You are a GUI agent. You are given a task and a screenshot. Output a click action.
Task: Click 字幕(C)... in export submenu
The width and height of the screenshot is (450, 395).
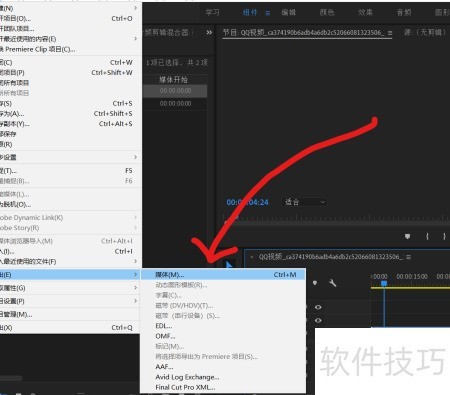(223, 295)
